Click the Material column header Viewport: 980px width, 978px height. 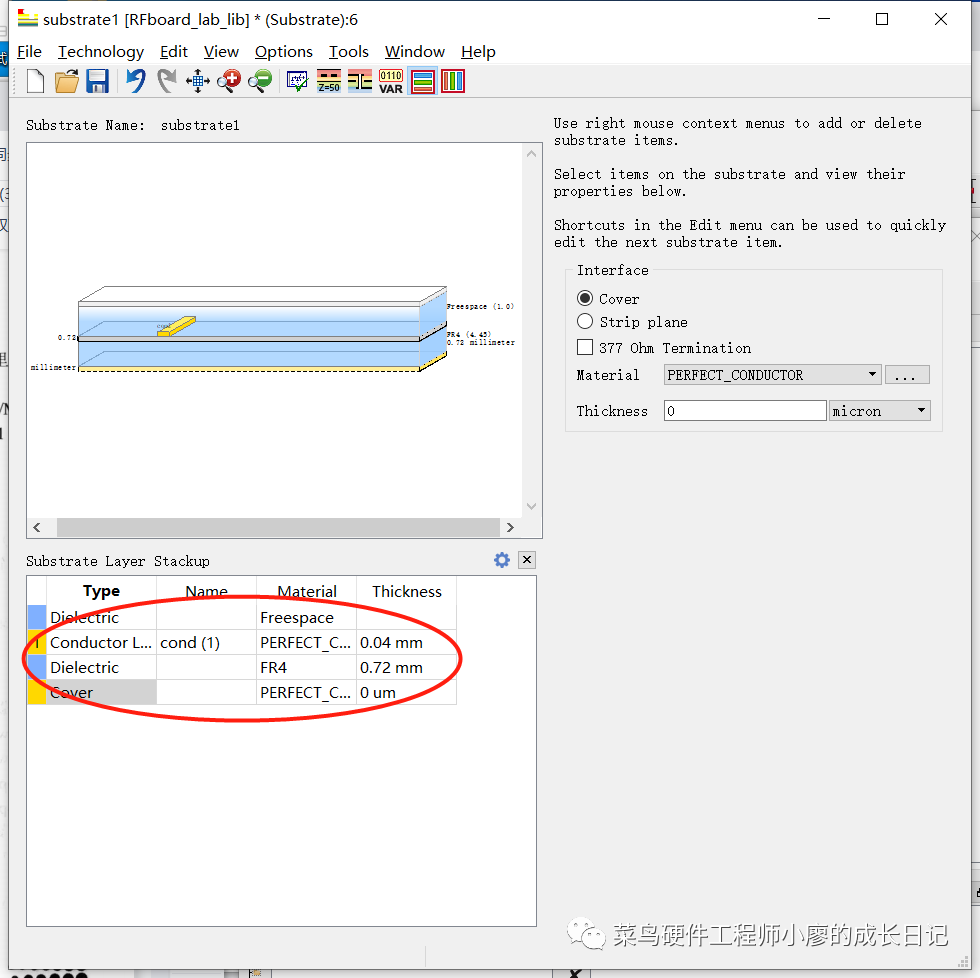click(306, 591)
